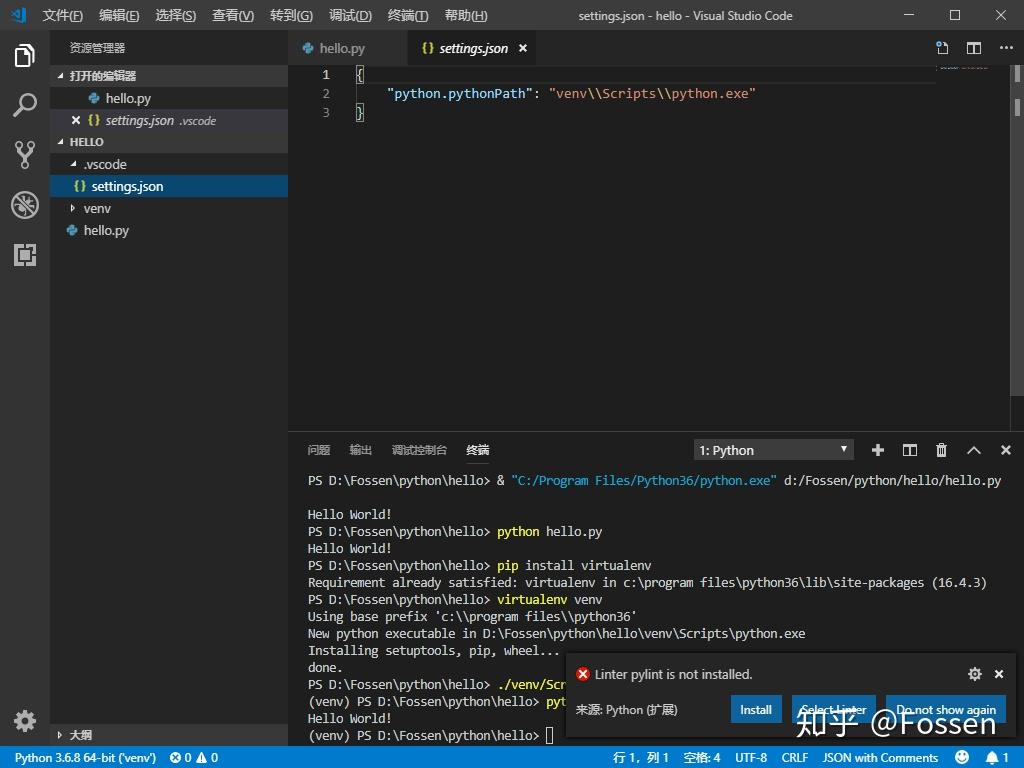Click the Select Linter button
This screenshot has height=768, width=1024.
pyautogui.click(x=833, y=709)
